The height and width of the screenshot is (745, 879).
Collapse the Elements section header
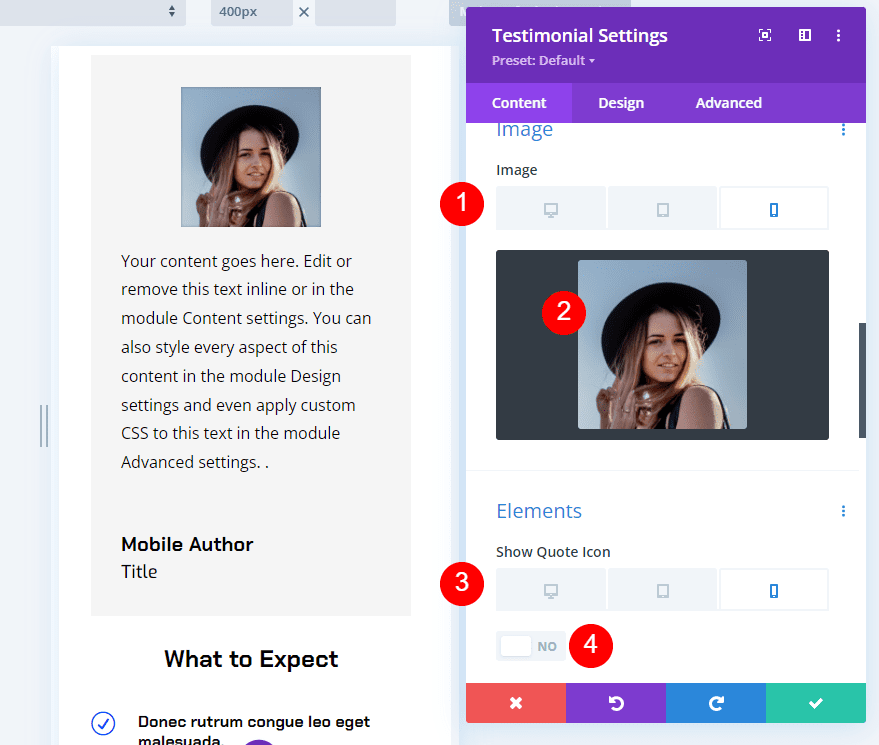[x=539, y=511]
